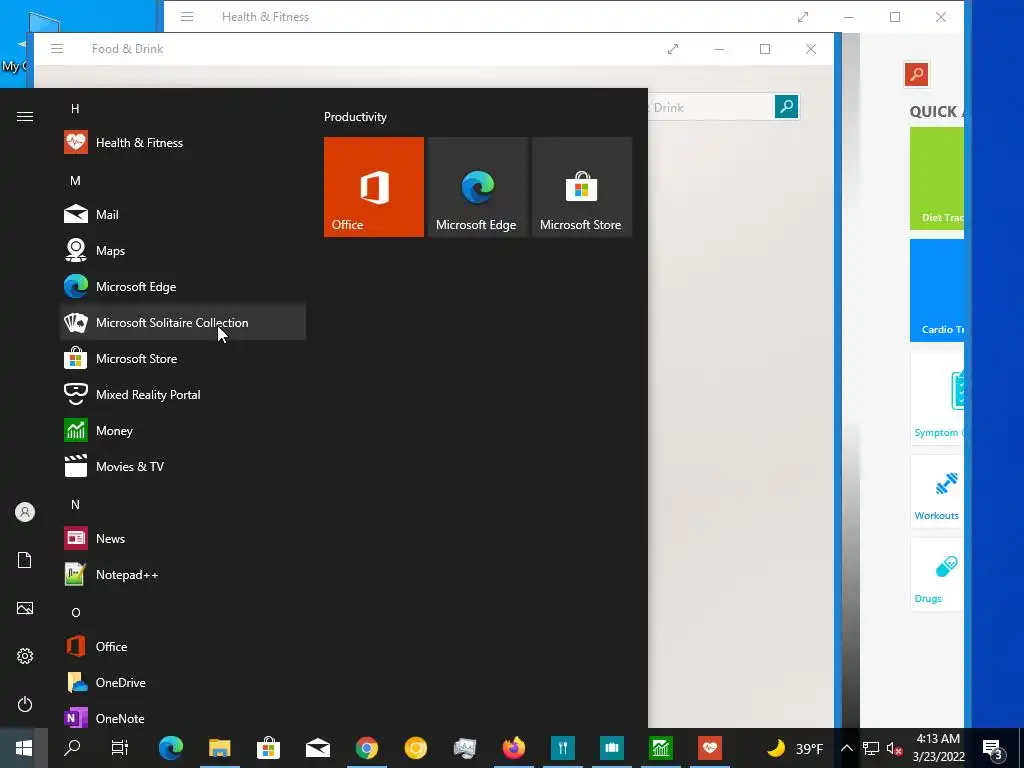The height and width of the screenshot is (768, 1024).
Task: Open Documents from Start sidebar
Action: (x=25, y=560)
